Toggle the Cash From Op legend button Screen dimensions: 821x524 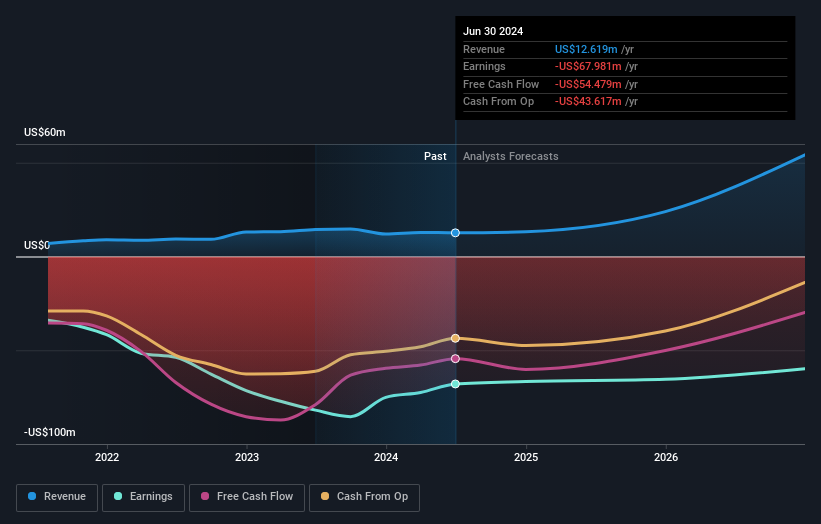(364, 497)
